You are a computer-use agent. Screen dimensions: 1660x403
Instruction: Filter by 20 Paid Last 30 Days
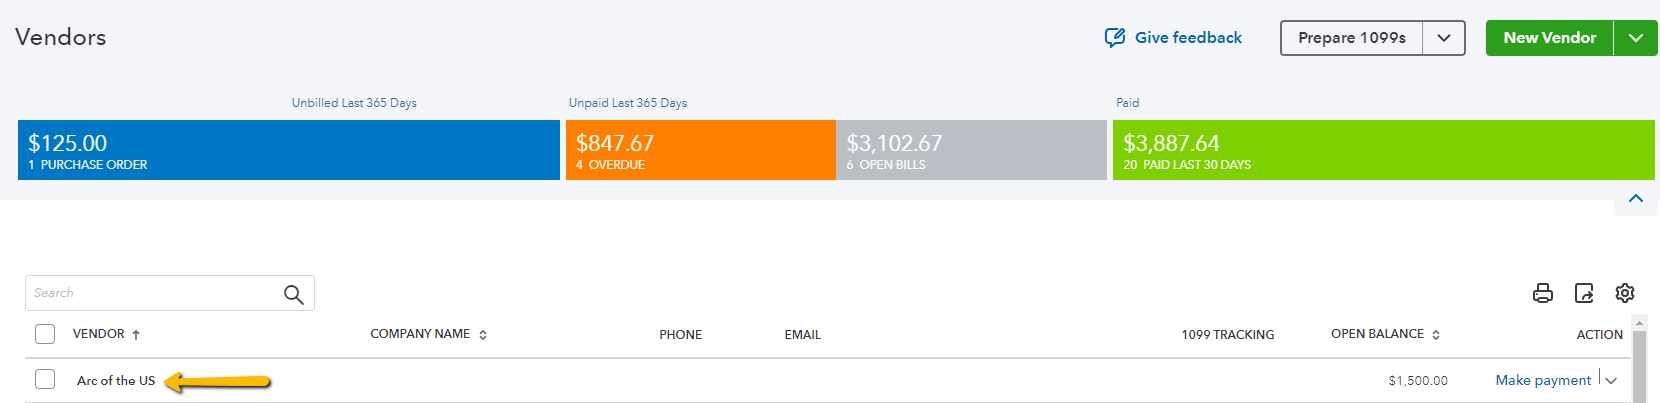(x=1384, y=150)
